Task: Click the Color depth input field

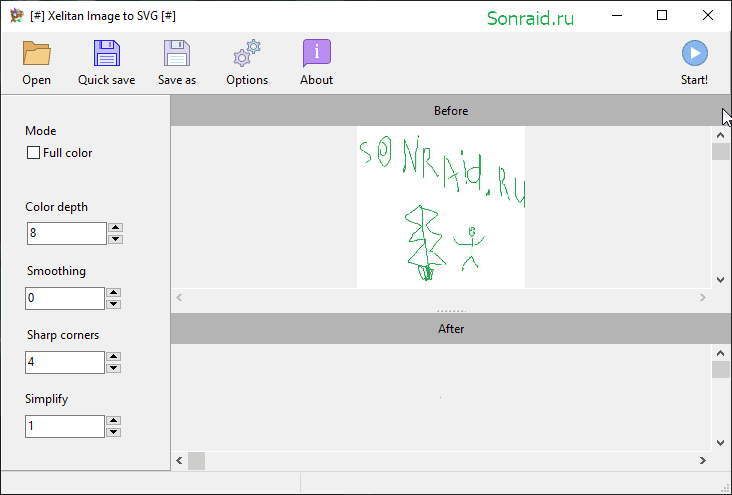Action: coord(67,233)
